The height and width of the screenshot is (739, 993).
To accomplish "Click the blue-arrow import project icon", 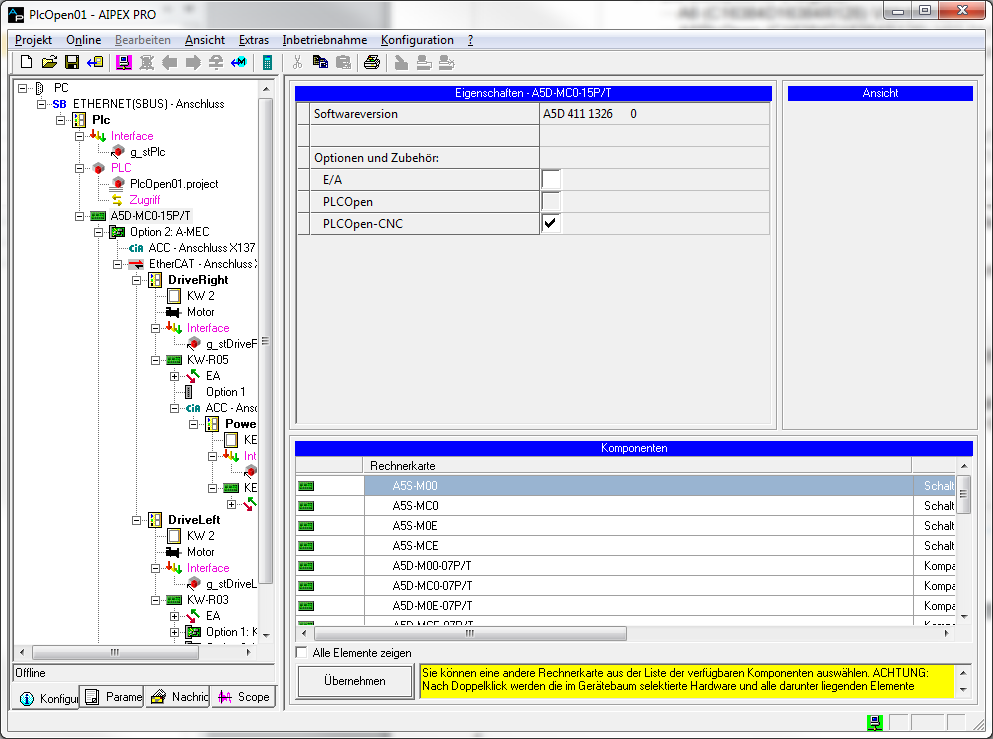I will click(95, 62).
